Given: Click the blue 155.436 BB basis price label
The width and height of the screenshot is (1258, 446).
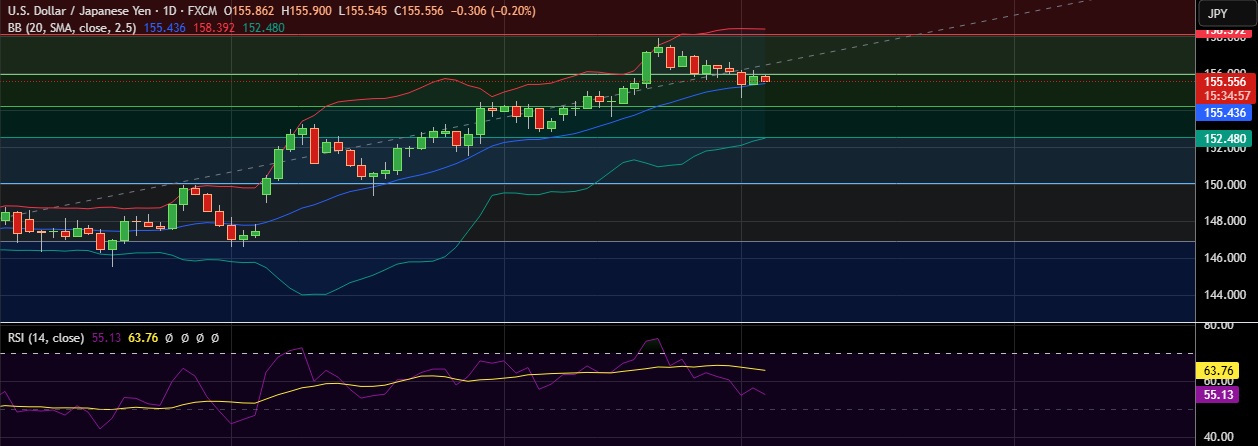Looking at the screenshot, I should (1225, 114).
